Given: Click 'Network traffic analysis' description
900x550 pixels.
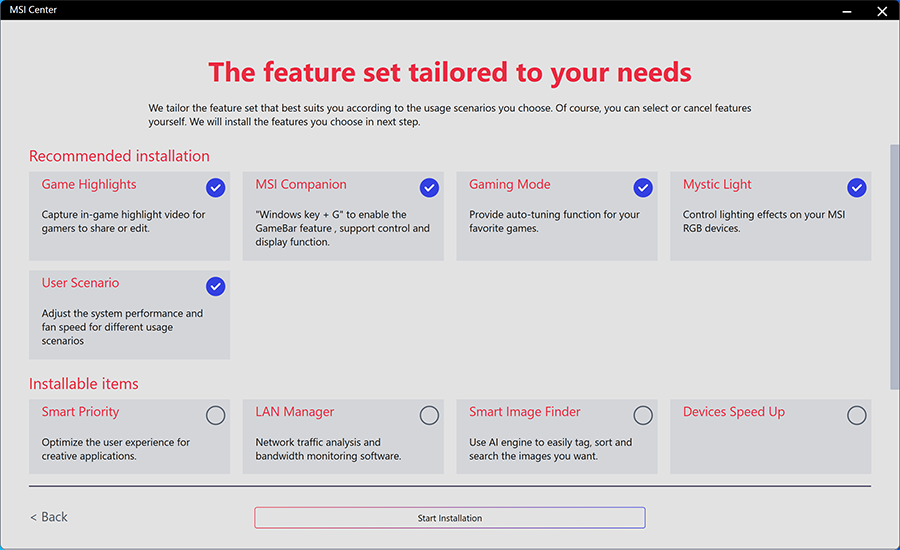Looking at the screenshot, I should (x=328, y=450).
